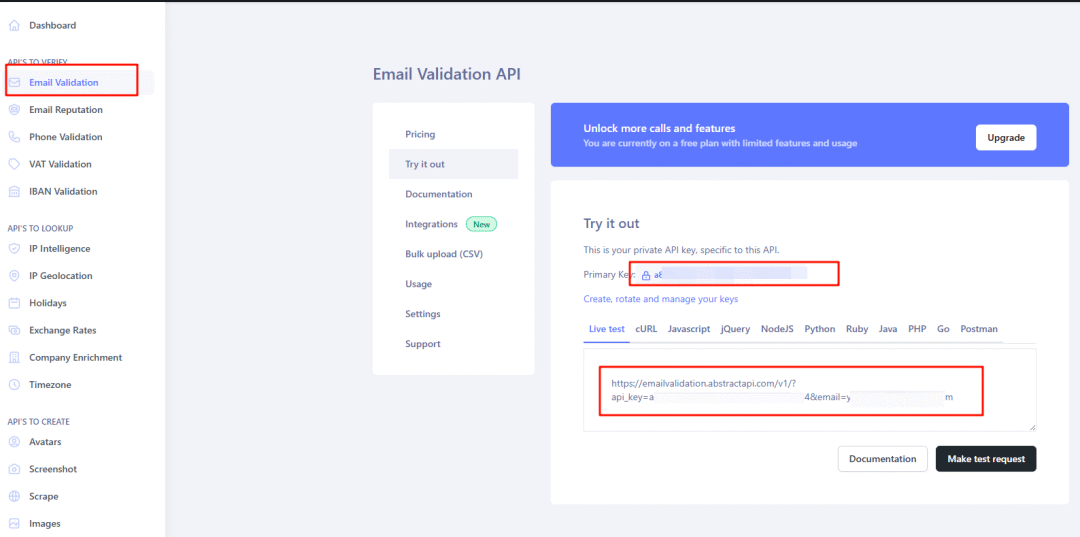Click the Exchange Rates icon
Image resolution: width=1080 pixels, height=537 pixels.
coord(14,330)
